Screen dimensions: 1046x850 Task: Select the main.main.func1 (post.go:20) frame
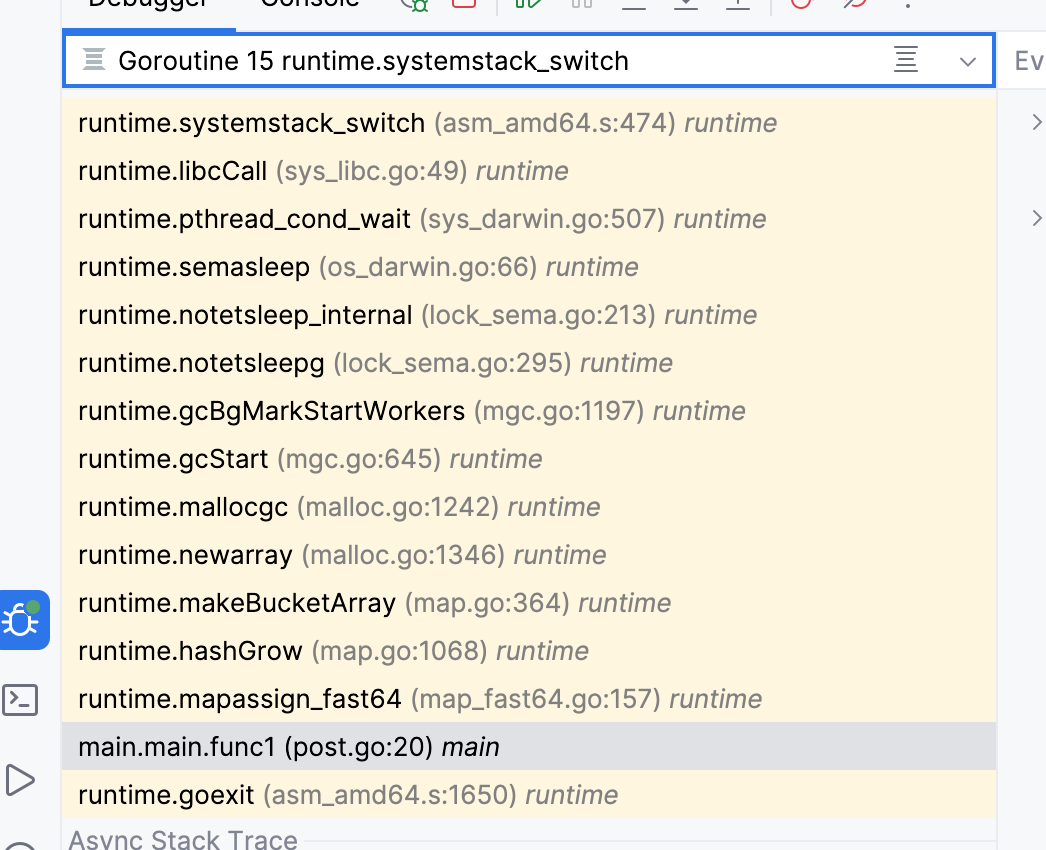tap(289, 747)
